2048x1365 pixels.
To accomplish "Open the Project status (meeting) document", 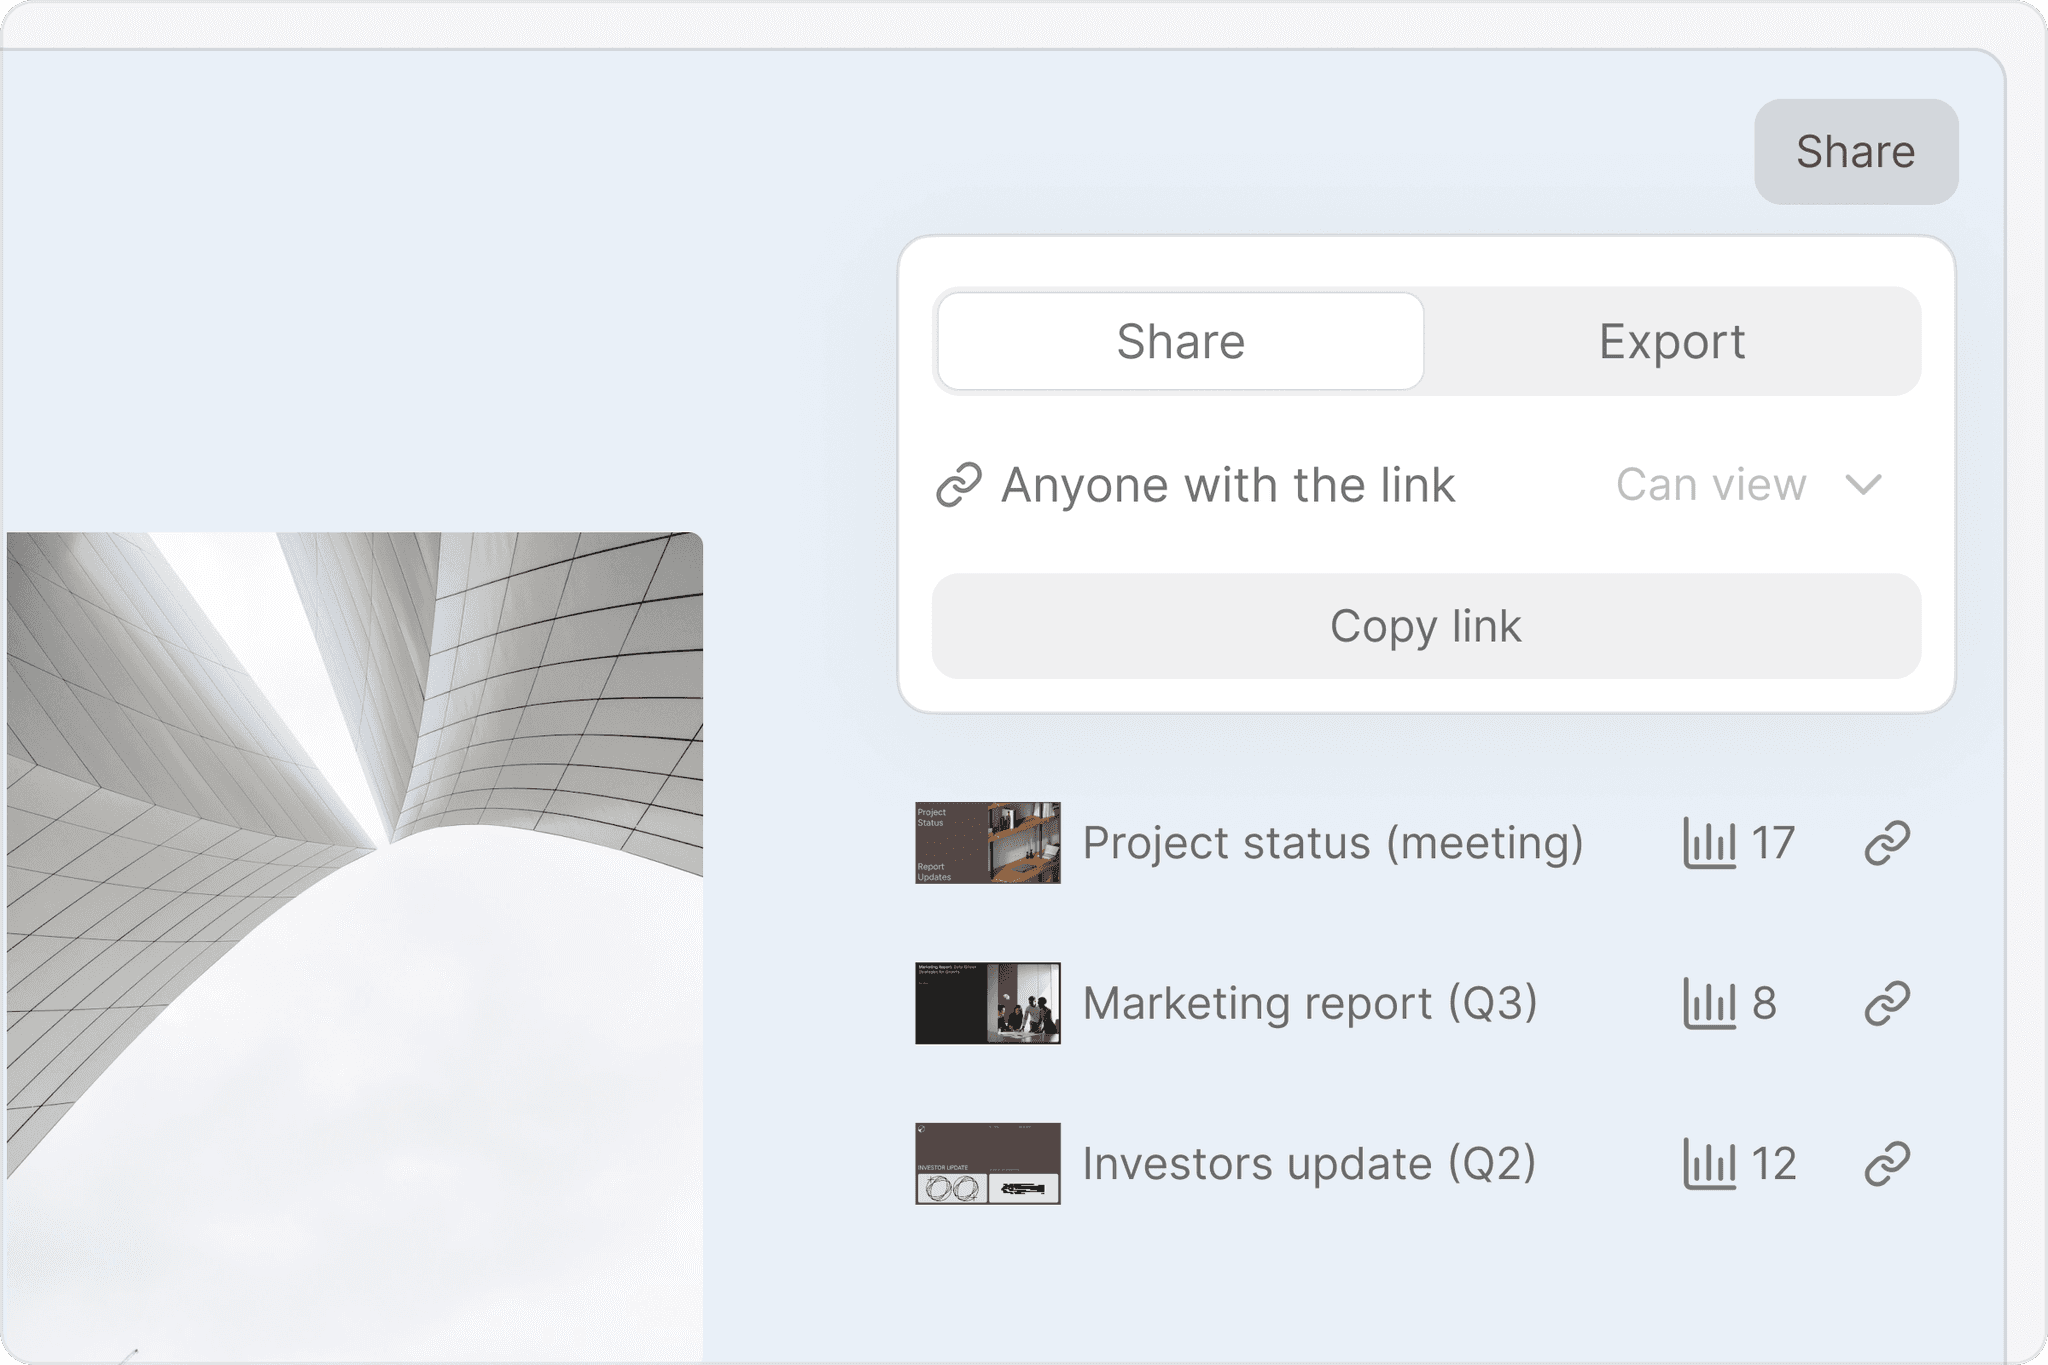I will coord(1333,843).
